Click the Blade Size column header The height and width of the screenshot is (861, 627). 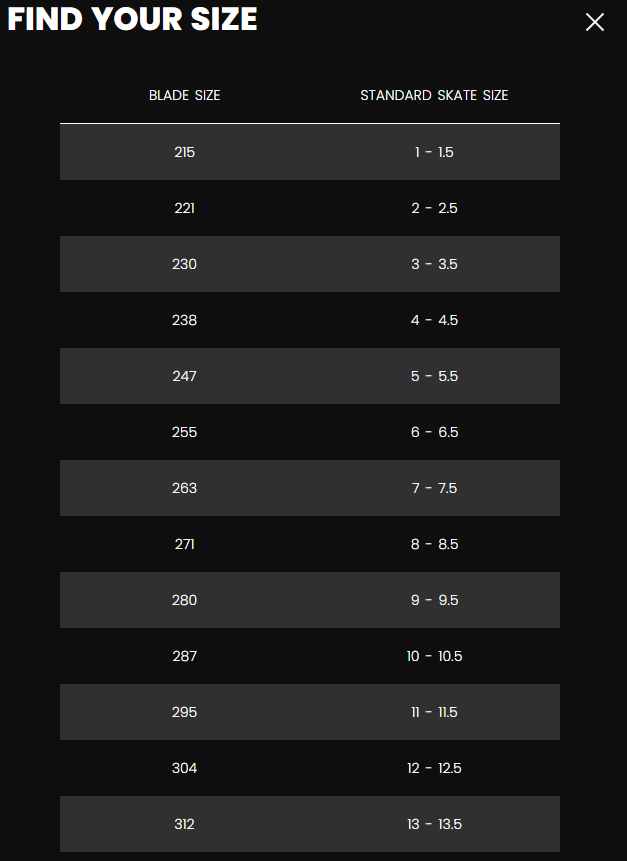(x=185, y=96)
